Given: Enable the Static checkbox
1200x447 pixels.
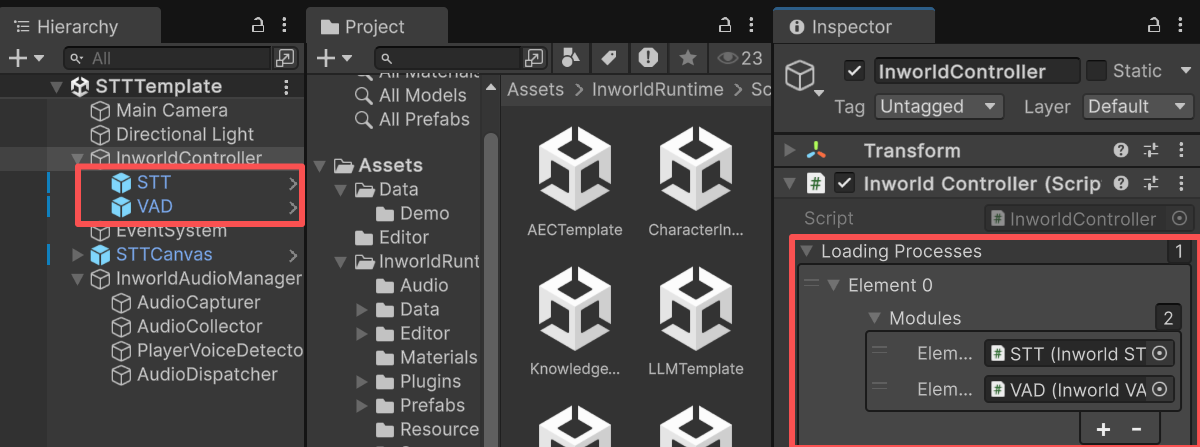Looking at the screenshot, I should pos(1097,71).
